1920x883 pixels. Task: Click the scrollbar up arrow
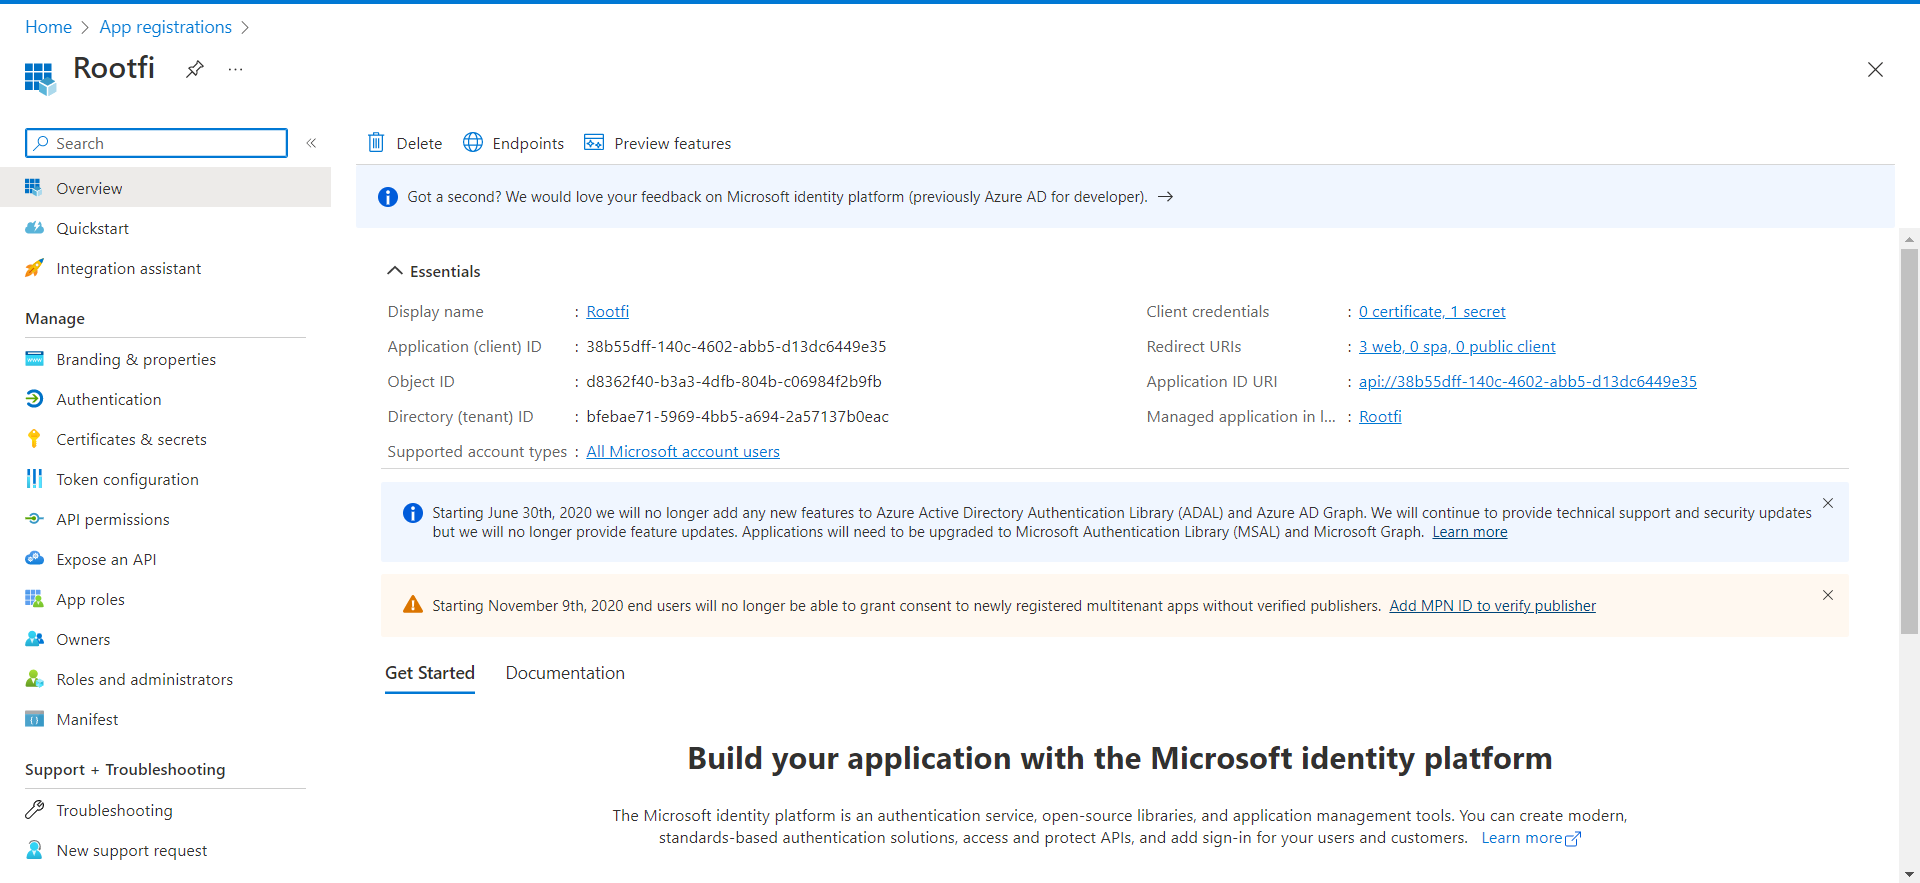tap(1910, 239)
